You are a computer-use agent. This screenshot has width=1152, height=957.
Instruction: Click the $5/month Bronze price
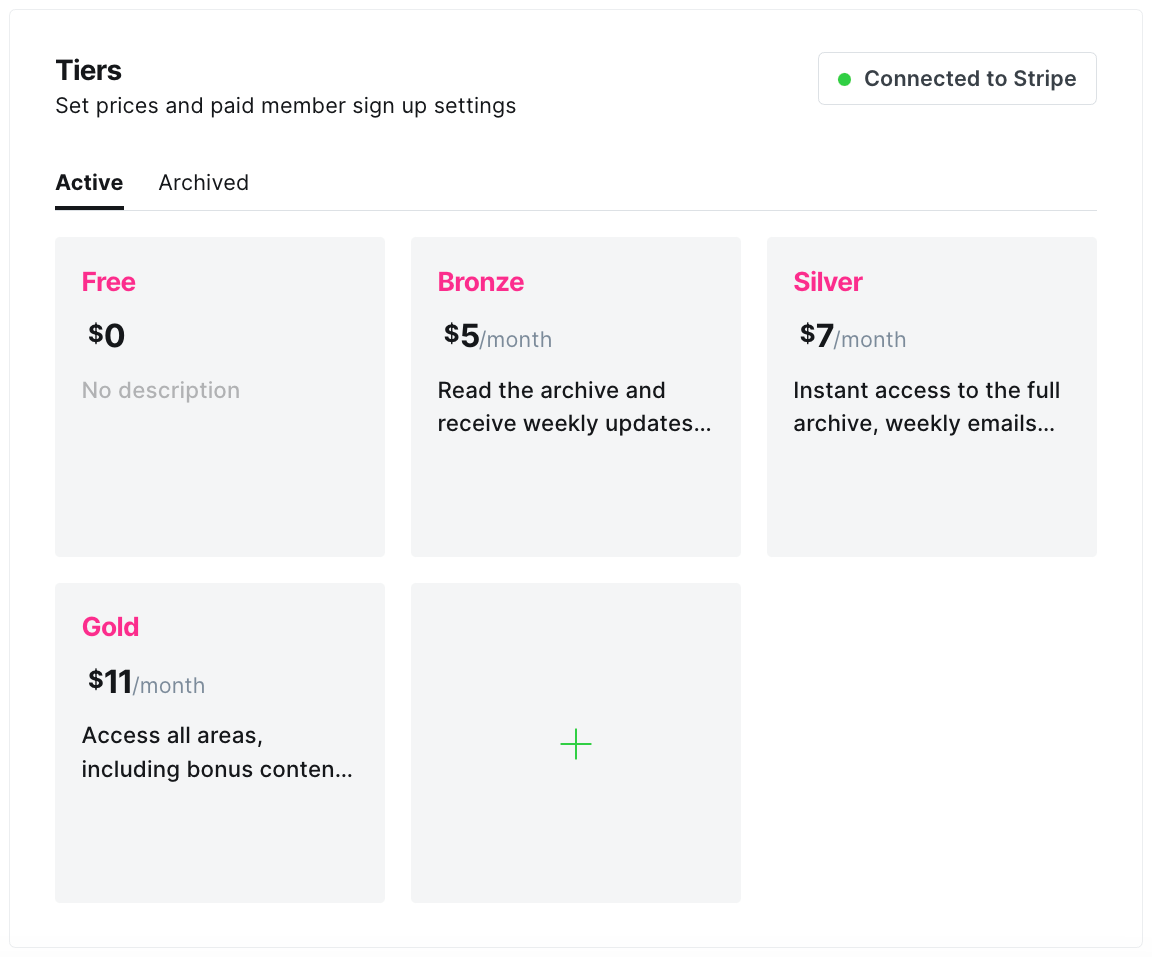497,337
